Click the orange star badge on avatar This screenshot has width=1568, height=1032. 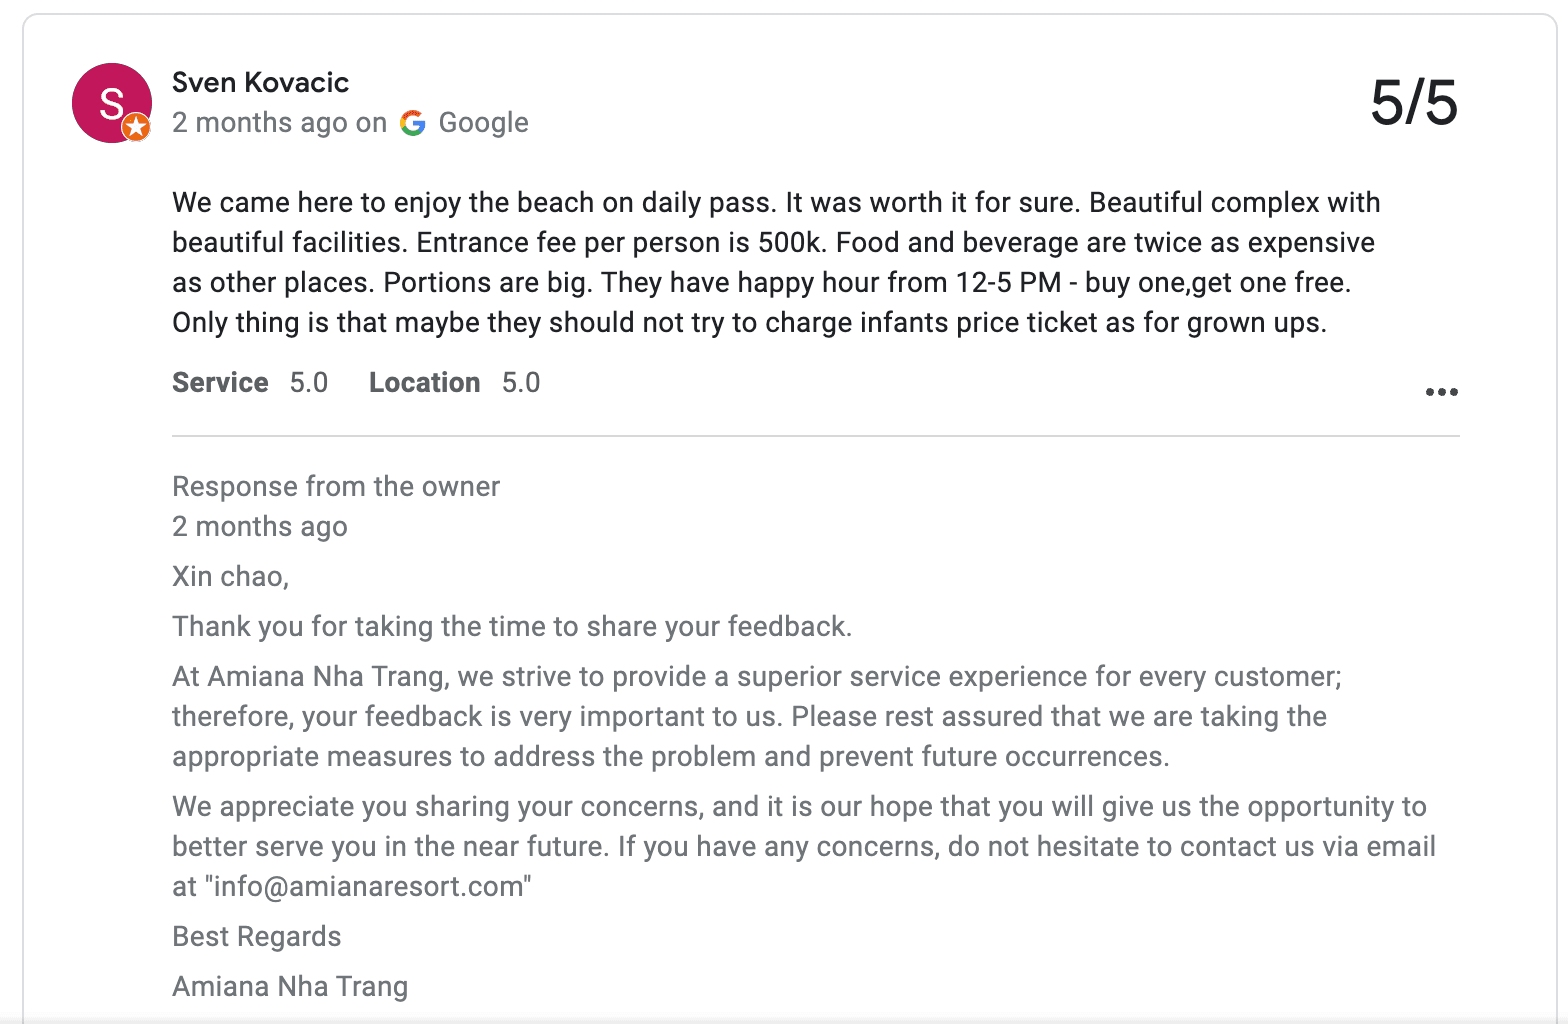pos(137,128)
